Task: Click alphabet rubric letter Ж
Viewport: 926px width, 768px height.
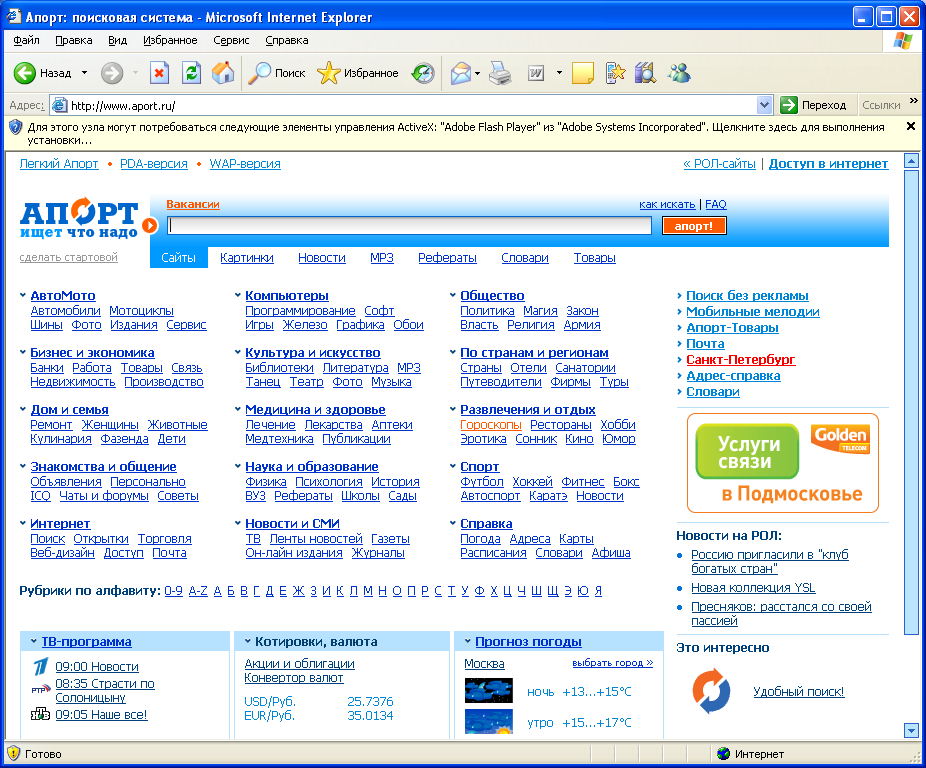Action: click(299, 591)
